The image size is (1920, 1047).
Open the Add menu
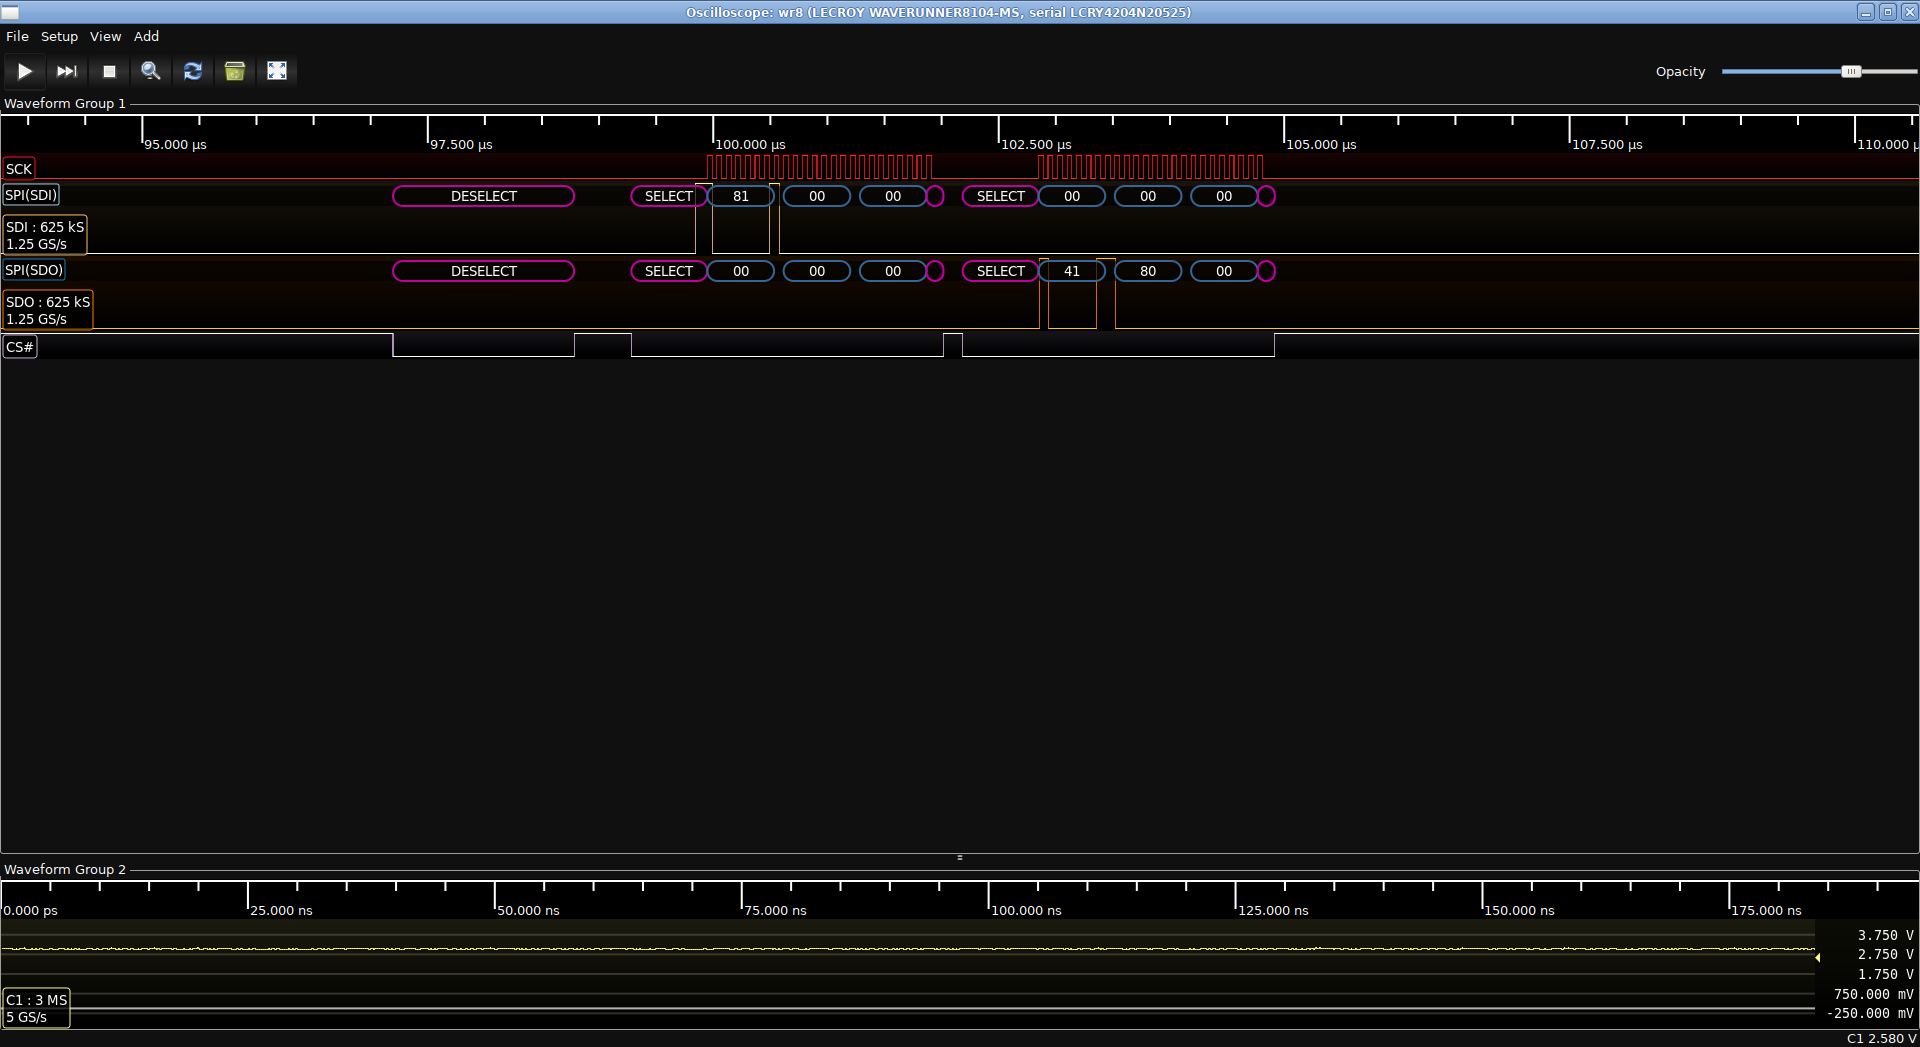pos(146,36)
